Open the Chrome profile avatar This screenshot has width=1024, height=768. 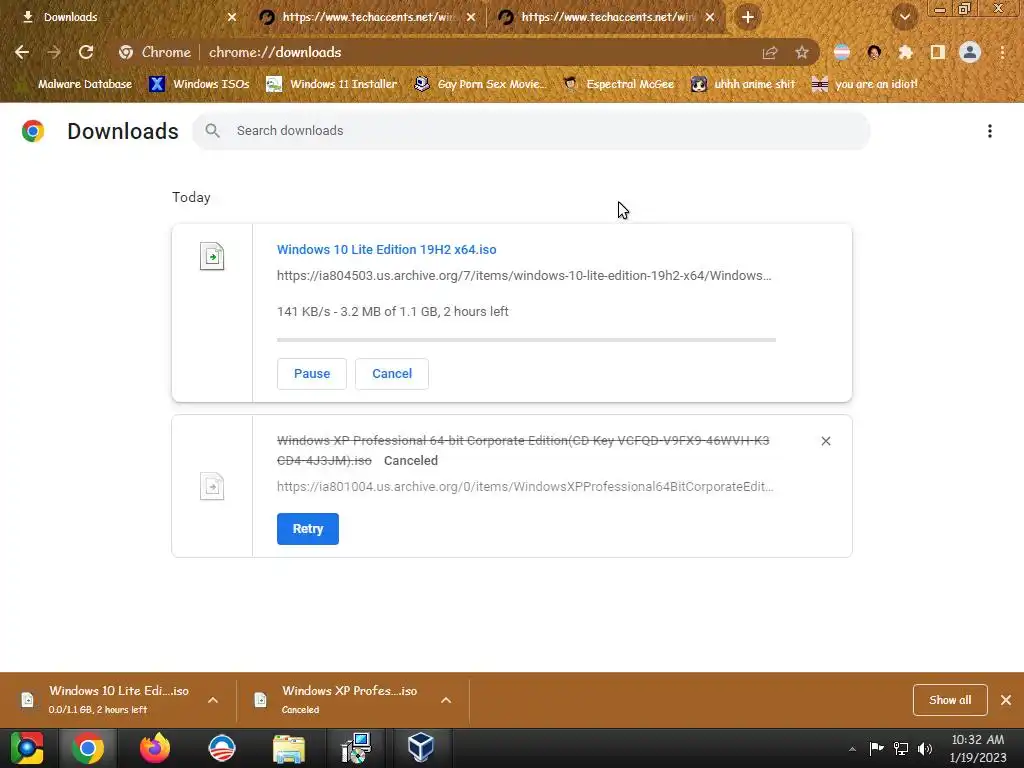pos(970,52)
